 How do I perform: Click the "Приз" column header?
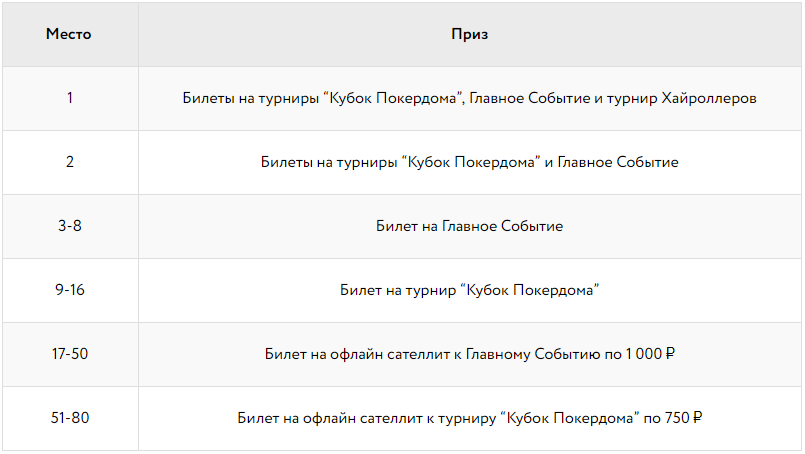(x=469, y=34)
